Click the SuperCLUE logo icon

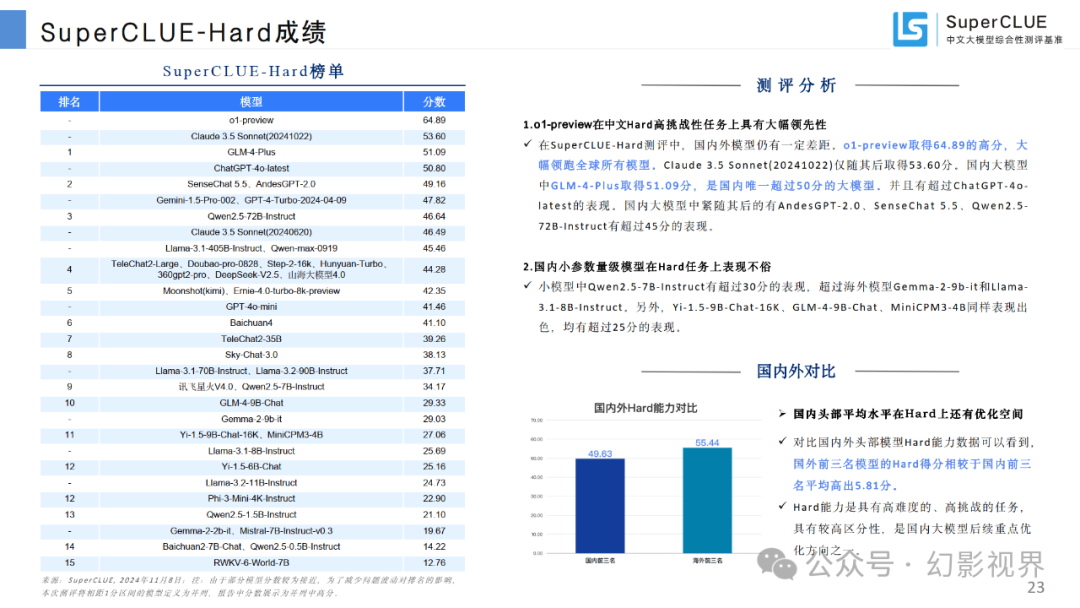pyautogui.click(x=910, y=29)
